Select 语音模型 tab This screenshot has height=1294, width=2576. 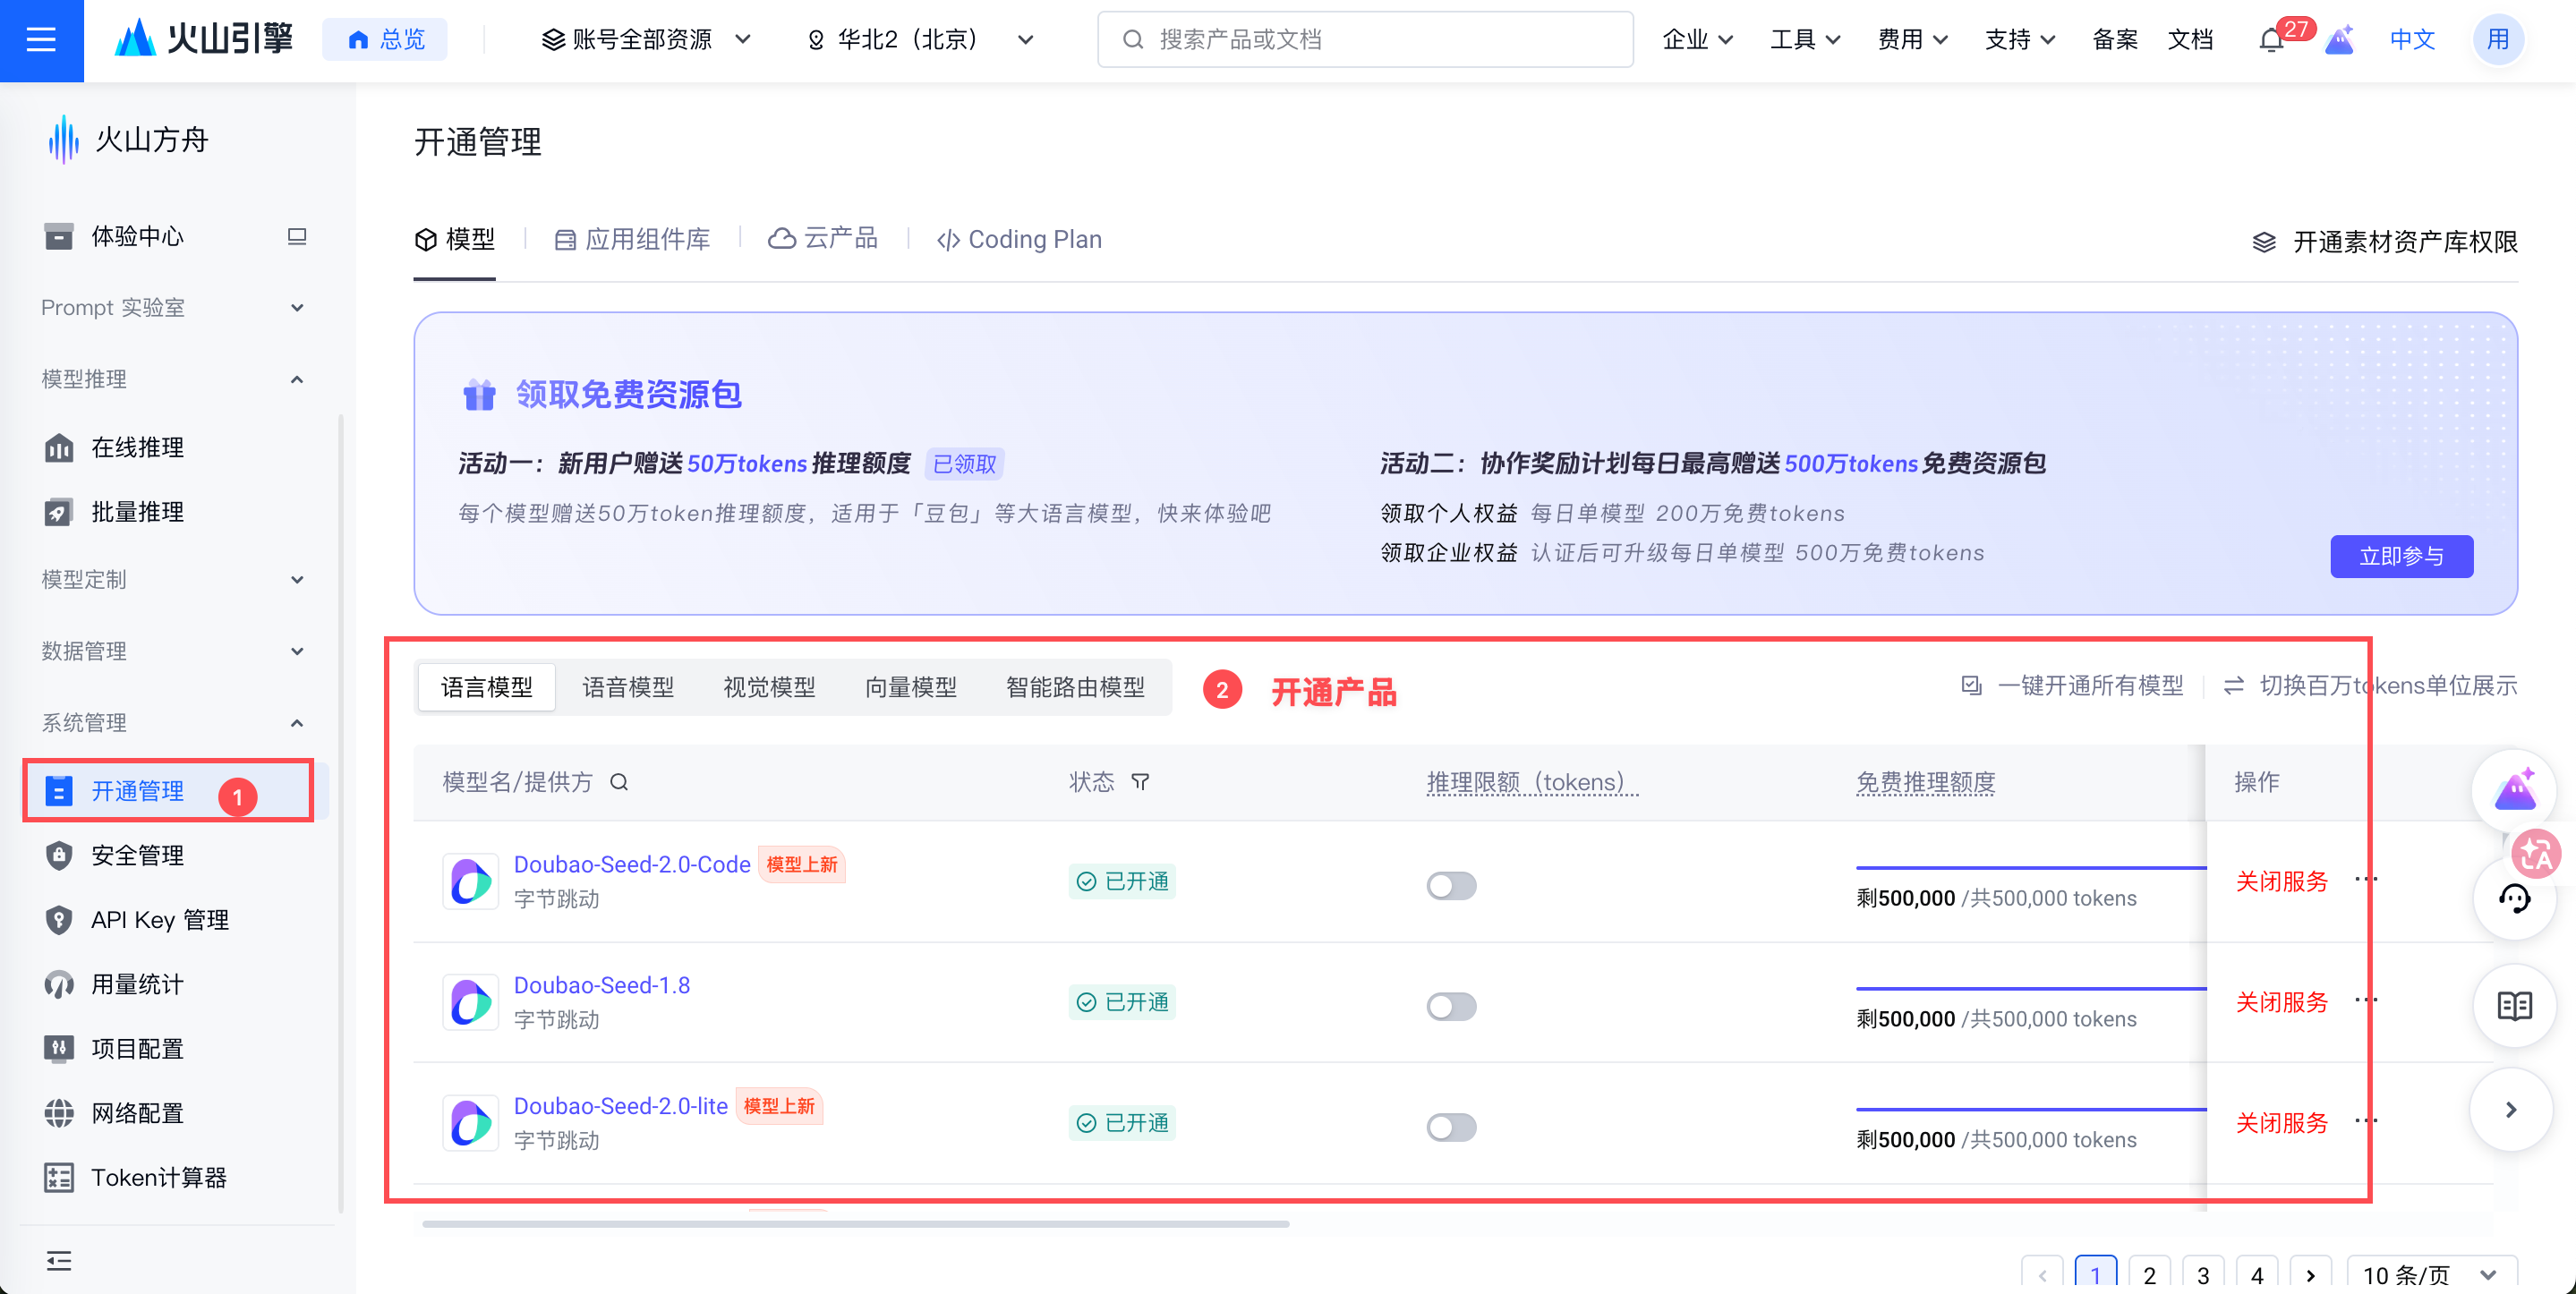point(628,688)
